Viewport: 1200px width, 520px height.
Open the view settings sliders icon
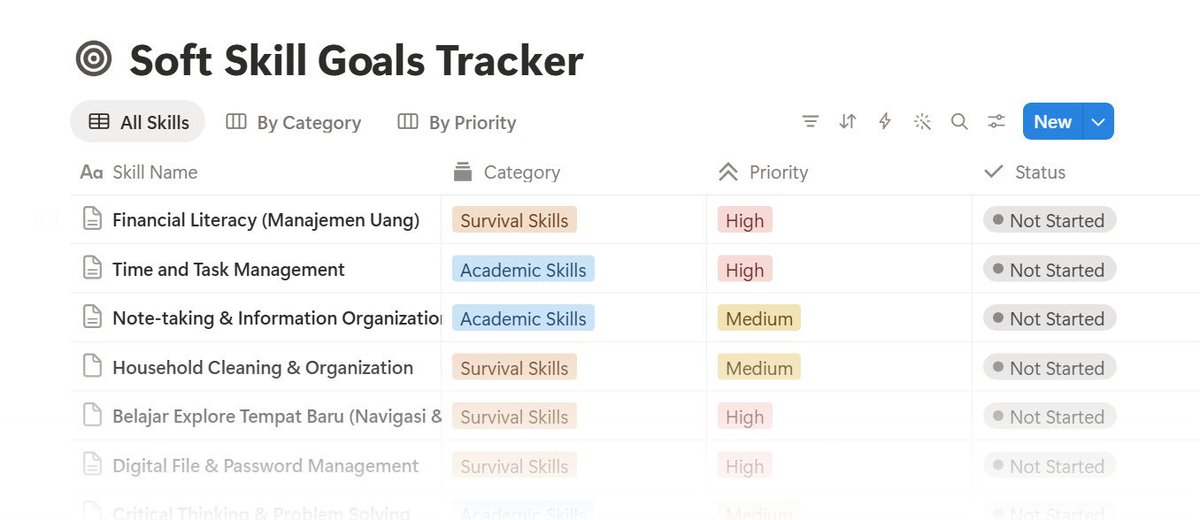(996, 122)
